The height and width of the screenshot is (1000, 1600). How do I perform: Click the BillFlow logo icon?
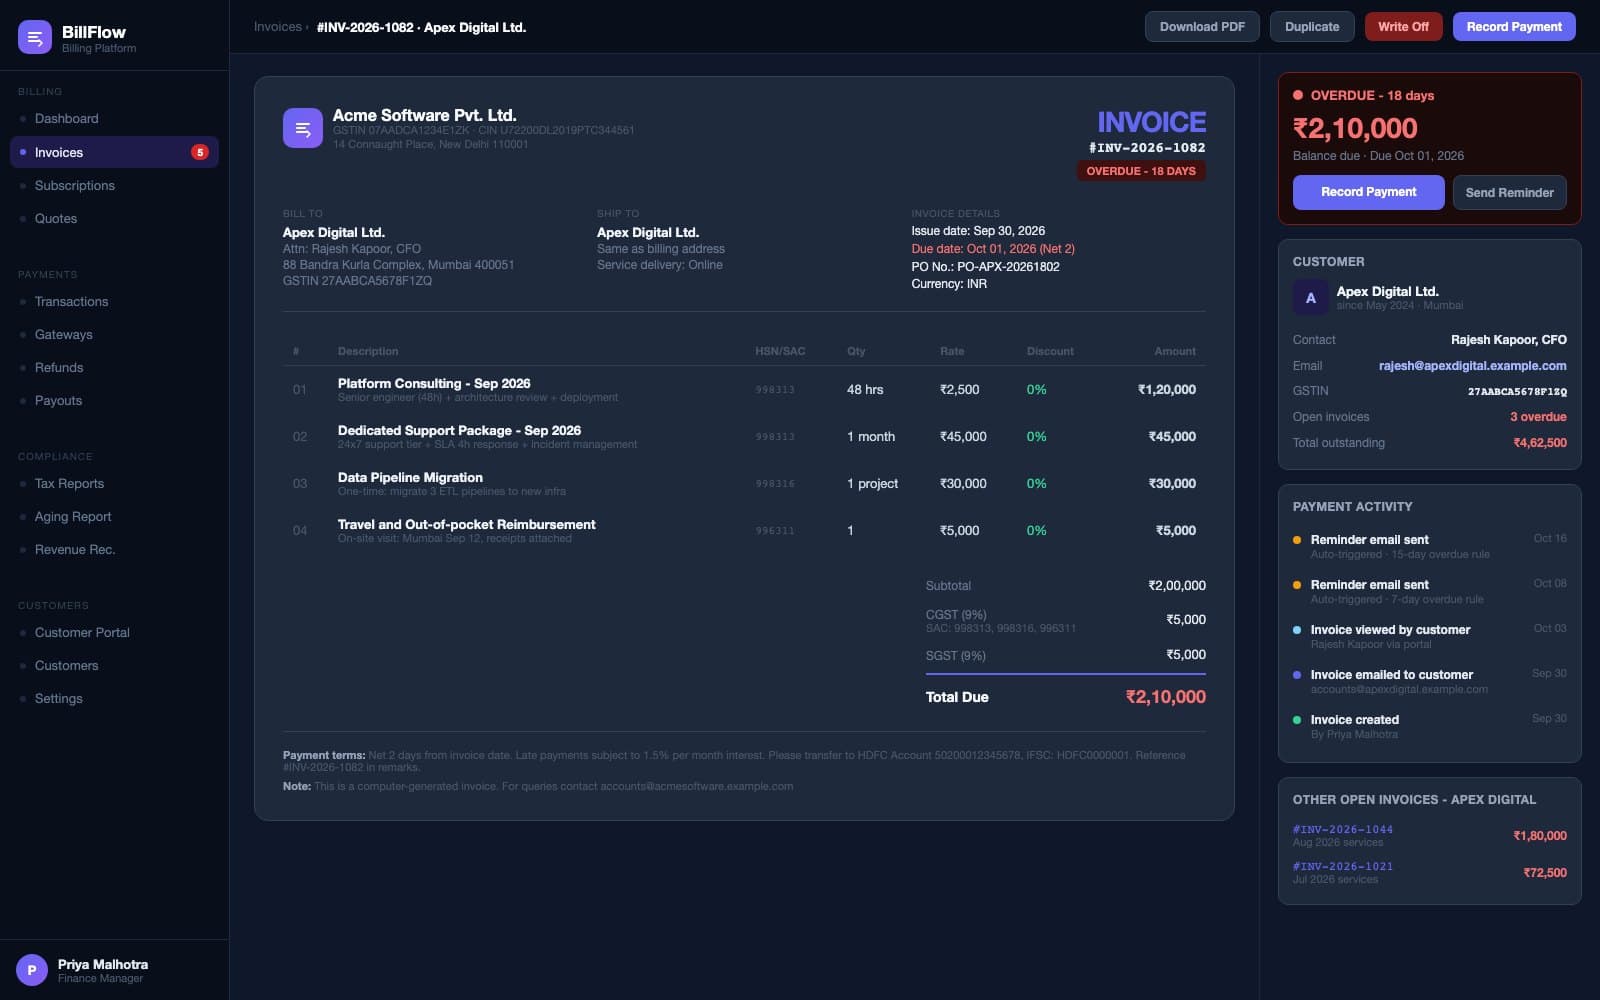point(35,38)
